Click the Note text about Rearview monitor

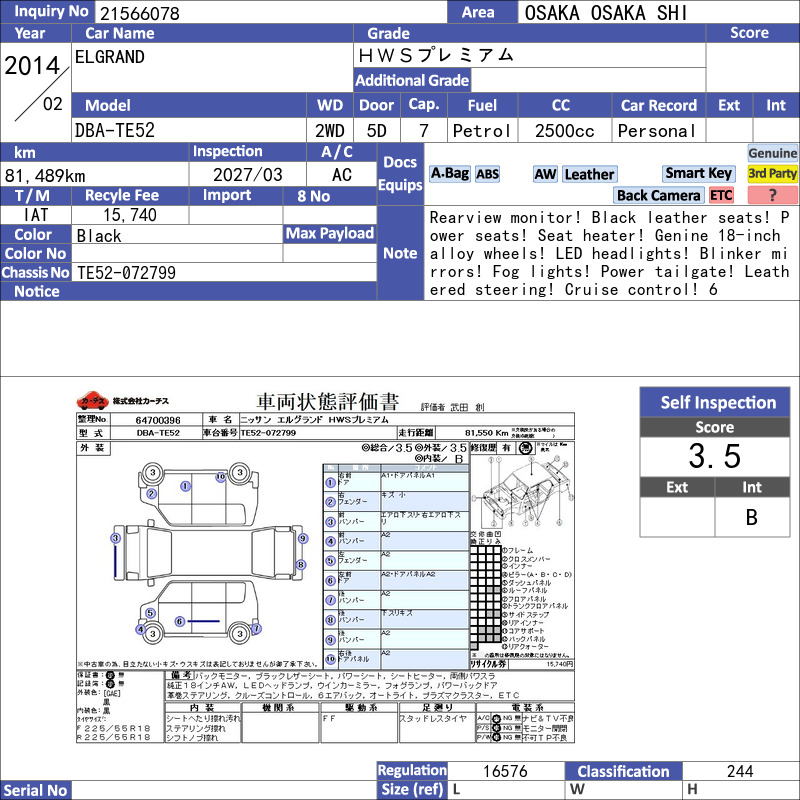(610, 254)
